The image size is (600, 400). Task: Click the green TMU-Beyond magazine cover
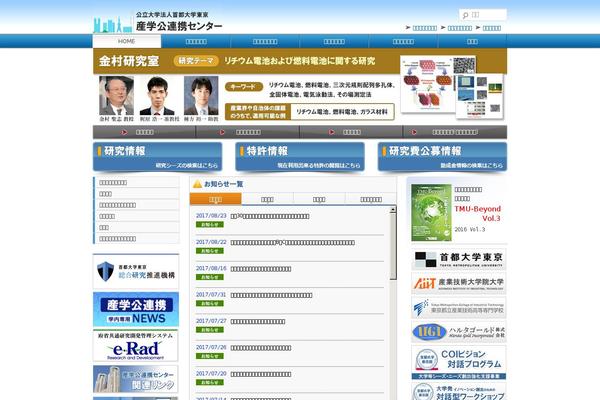431,213
